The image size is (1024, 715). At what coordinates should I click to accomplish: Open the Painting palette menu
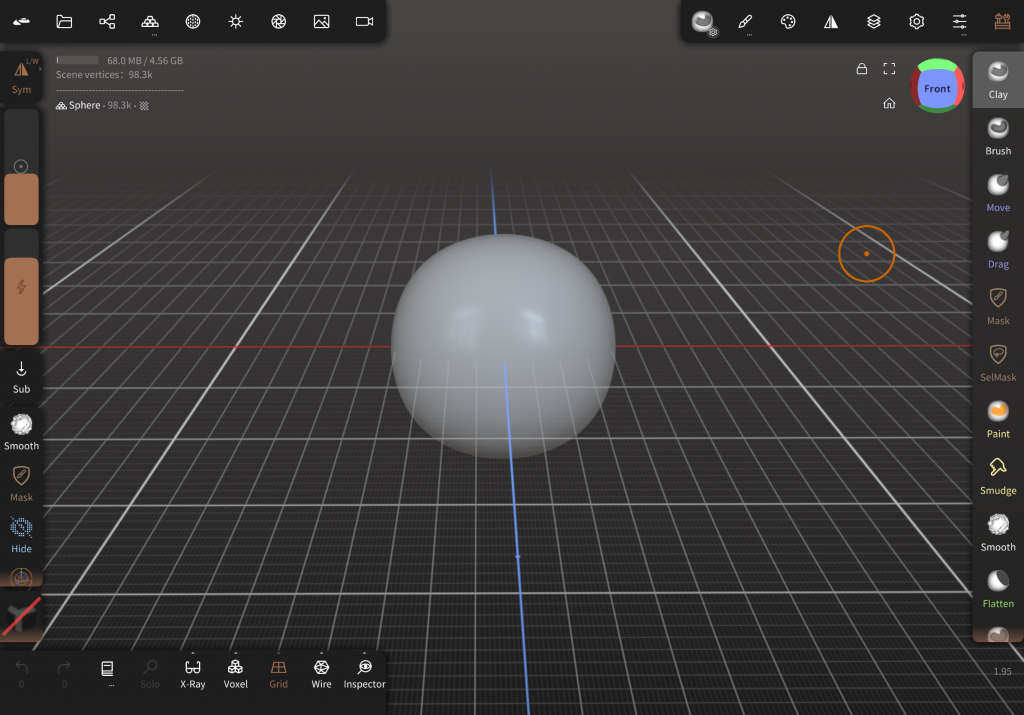(x=788, y=22)
